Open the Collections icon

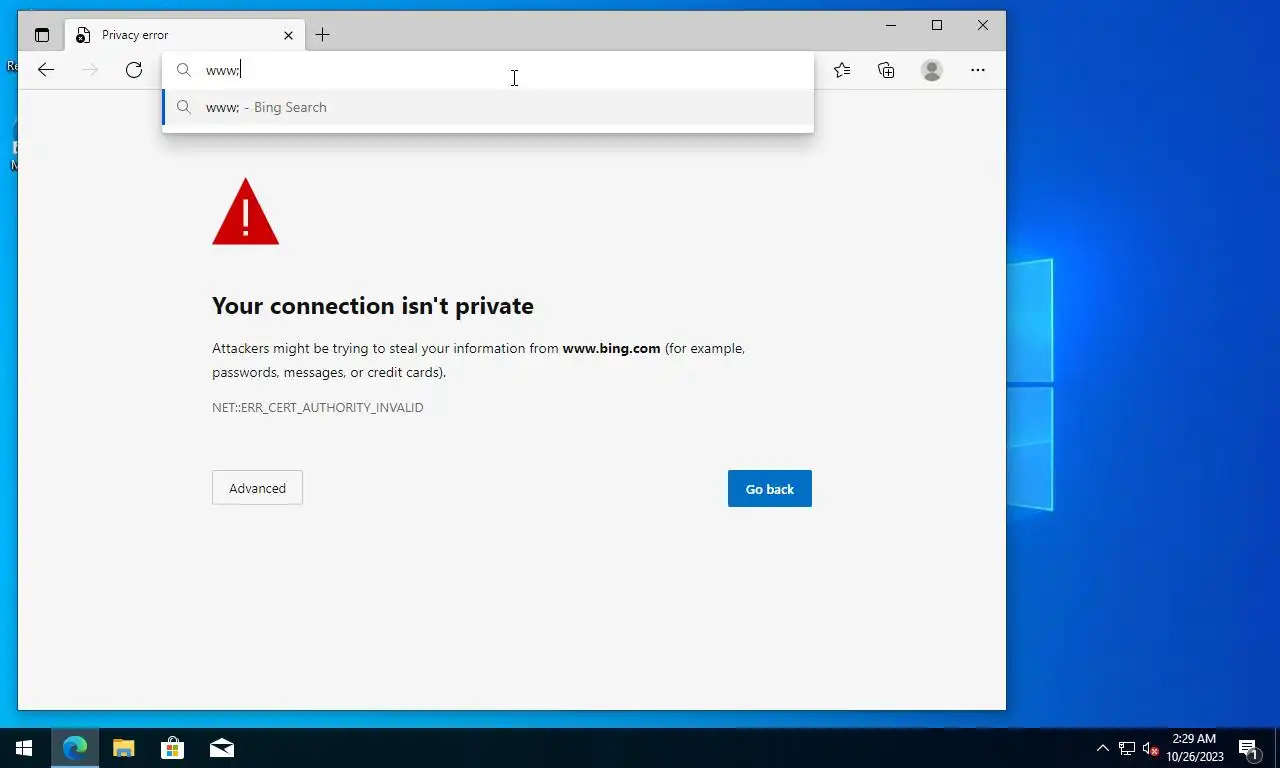pos(886,70)
